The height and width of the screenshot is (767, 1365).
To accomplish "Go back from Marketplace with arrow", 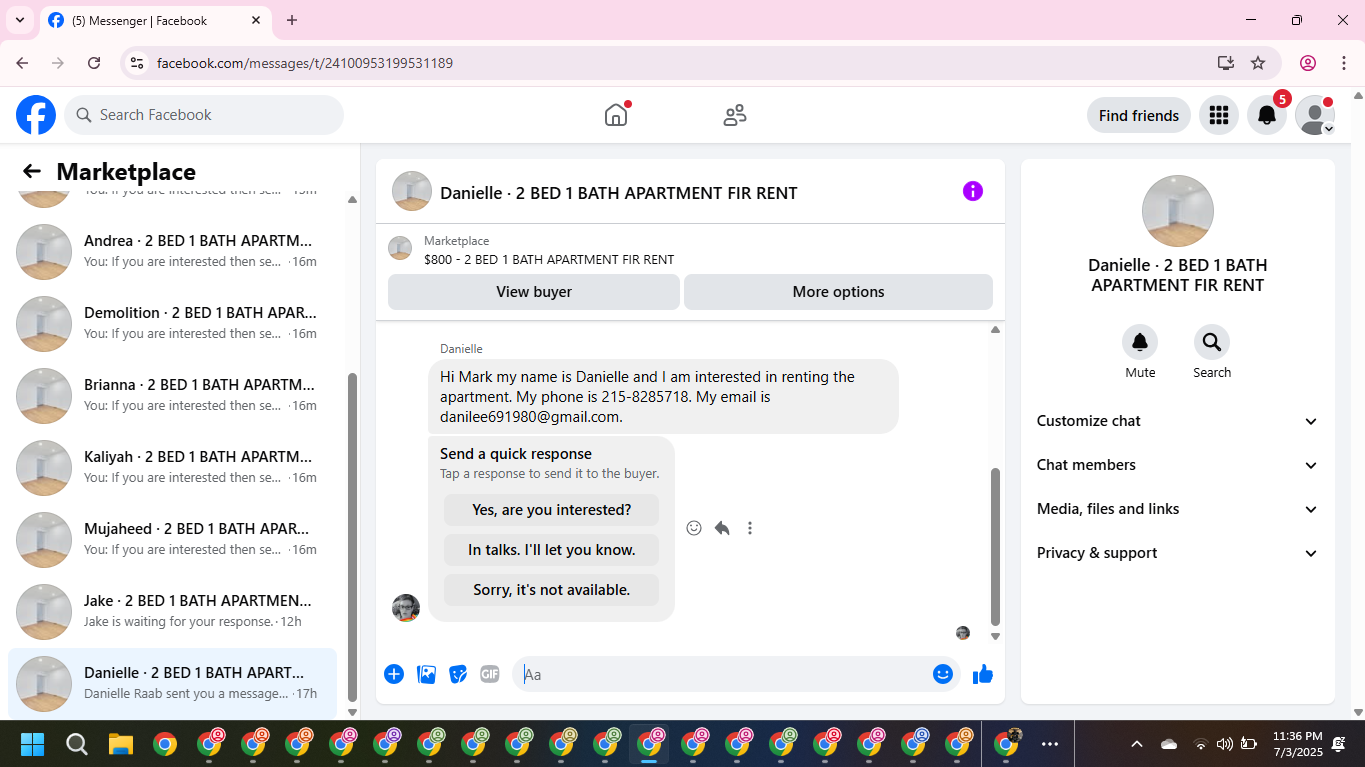I will click(32, 171).
